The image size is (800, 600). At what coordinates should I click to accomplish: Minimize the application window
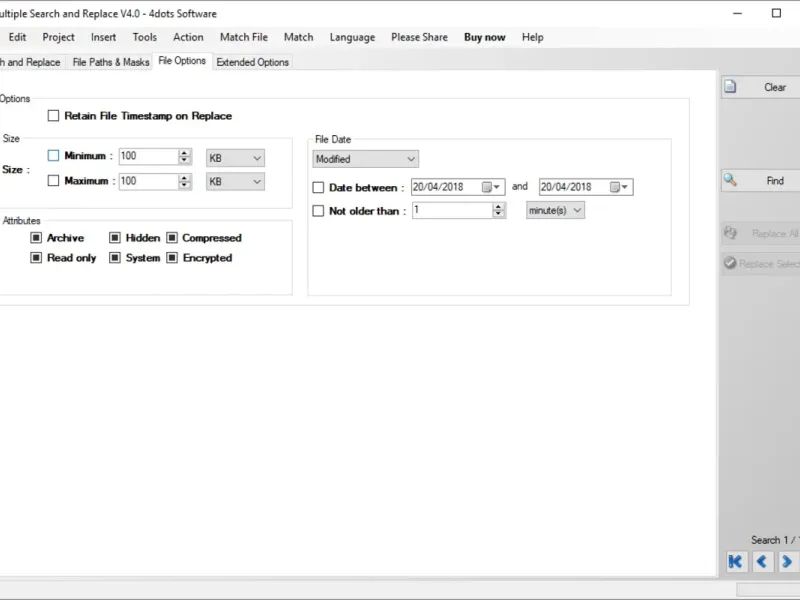[737, 13]
